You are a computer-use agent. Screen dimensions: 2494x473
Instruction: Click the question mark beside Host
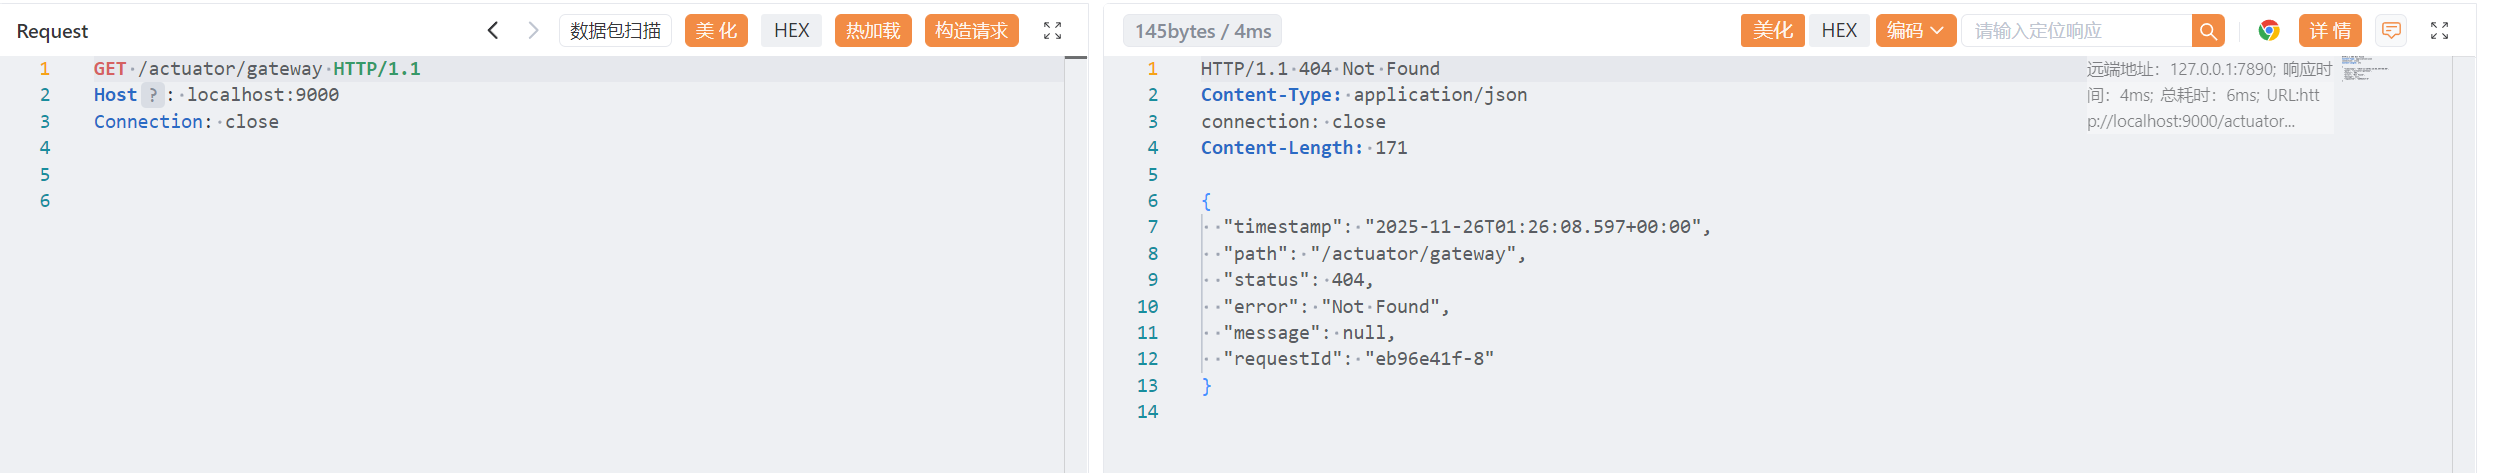tap(153, 95)
